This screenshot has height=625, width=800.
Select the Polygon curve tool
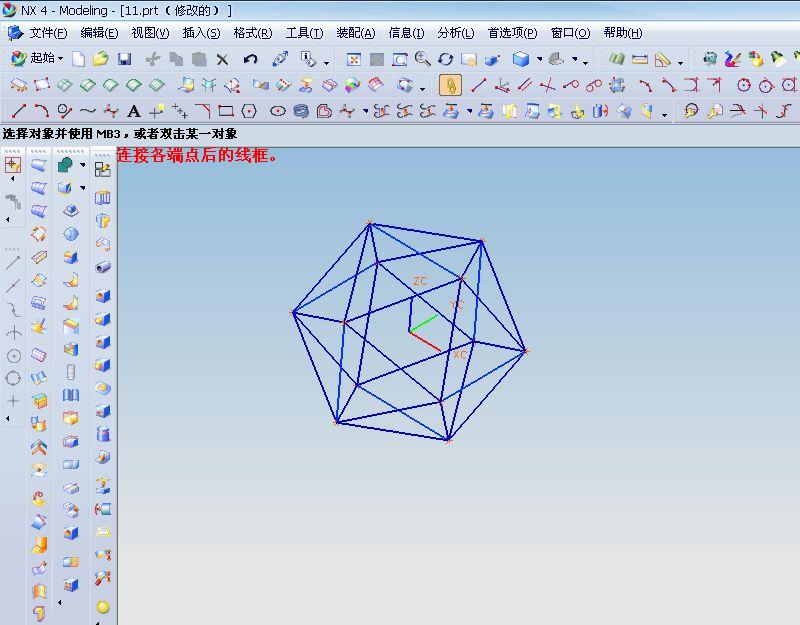click(249, 111)
